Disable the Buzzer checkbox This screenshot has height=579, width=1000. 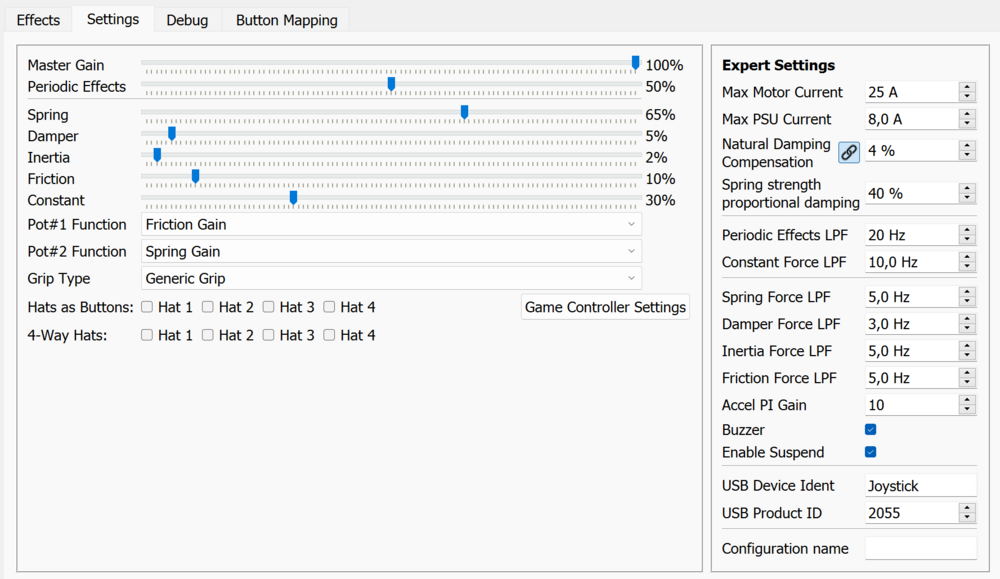point(871,430)
